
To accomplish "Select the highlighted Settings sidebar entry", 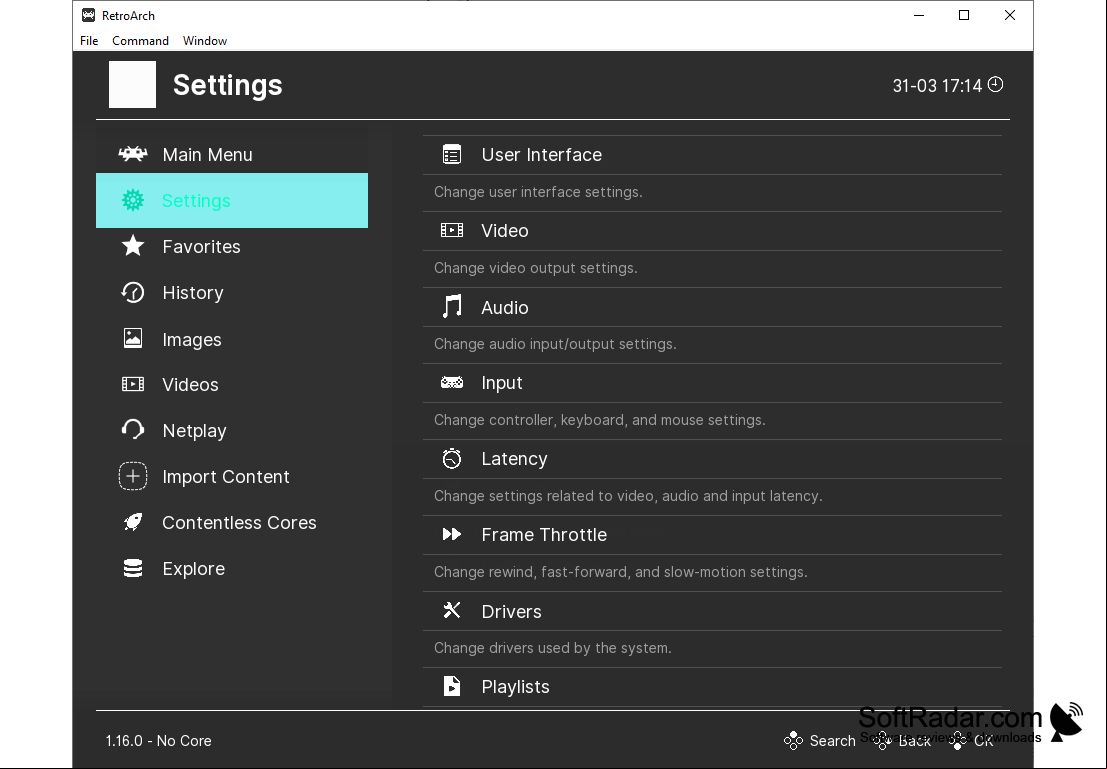I will click(x=232, y=201).
